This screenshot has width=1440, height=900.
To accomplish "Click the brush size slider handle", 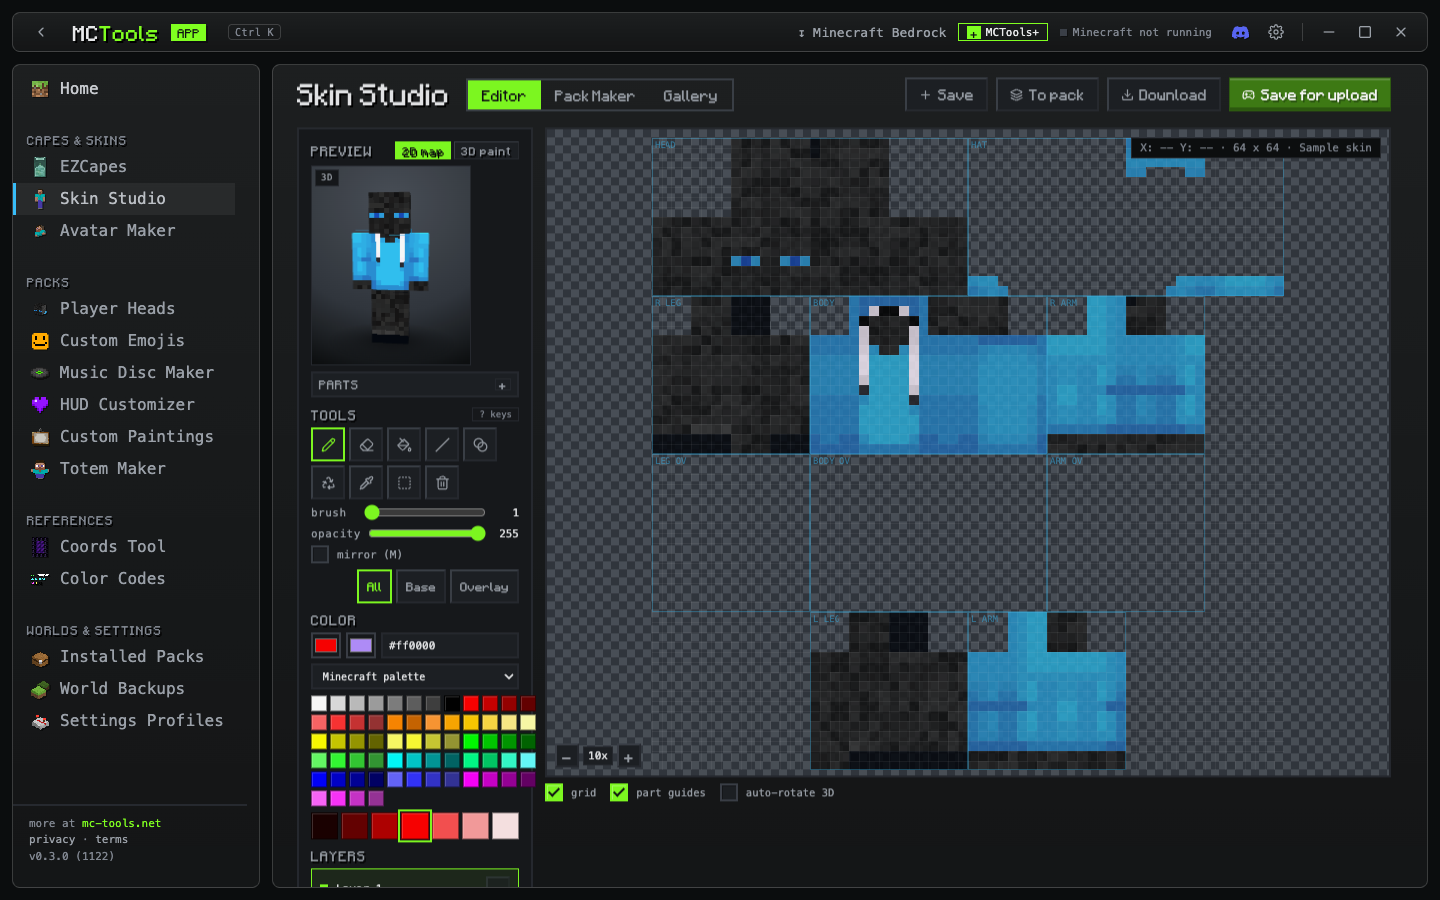I will point(372,512).
